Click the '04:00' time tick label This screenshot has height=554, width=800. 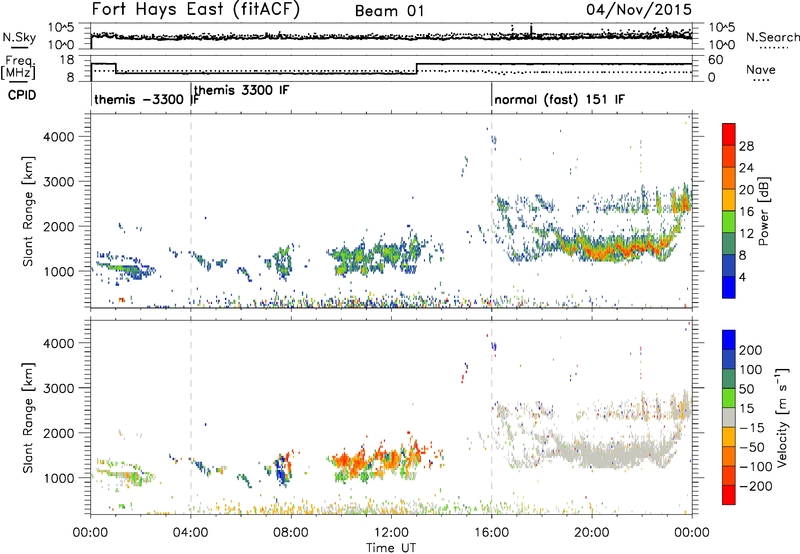pyautogui.click(x=190, y=533)
